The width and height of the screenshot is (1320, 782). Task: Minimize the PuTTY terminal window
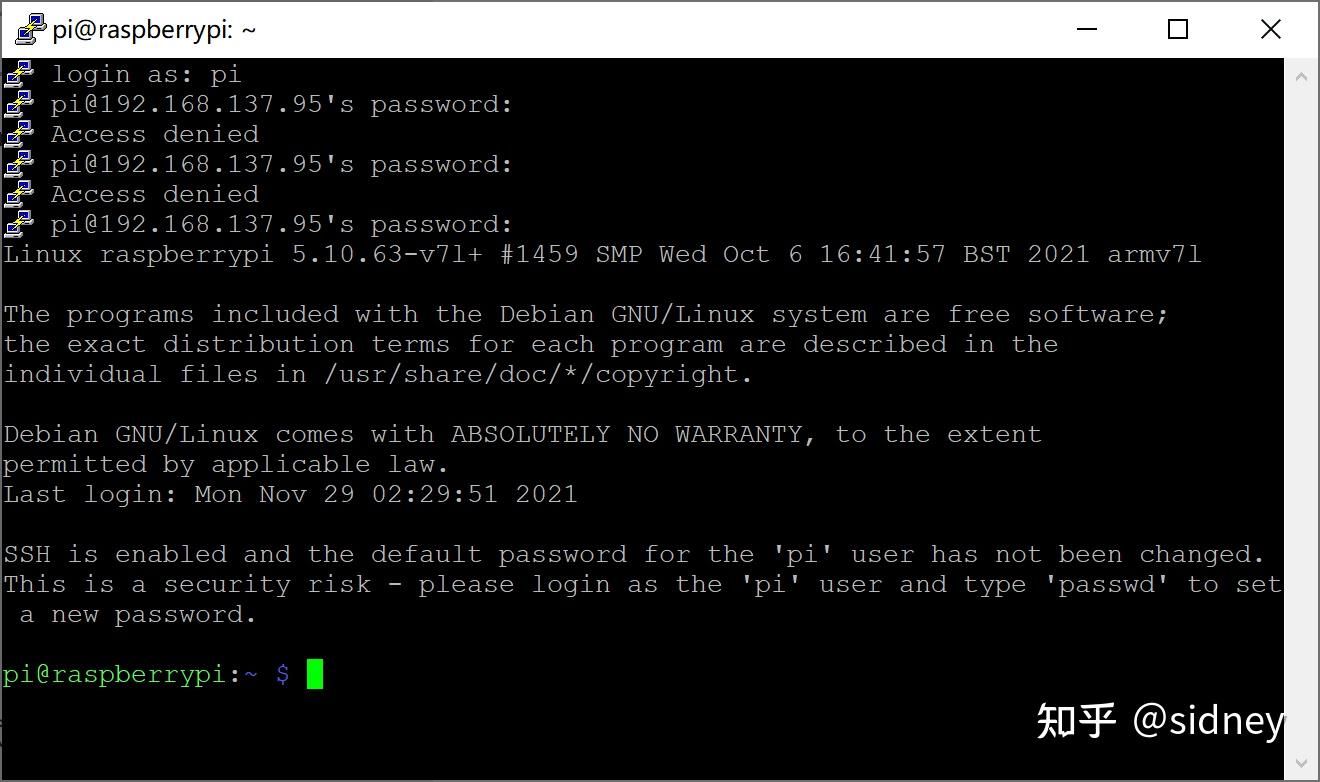coord(1087,29)
